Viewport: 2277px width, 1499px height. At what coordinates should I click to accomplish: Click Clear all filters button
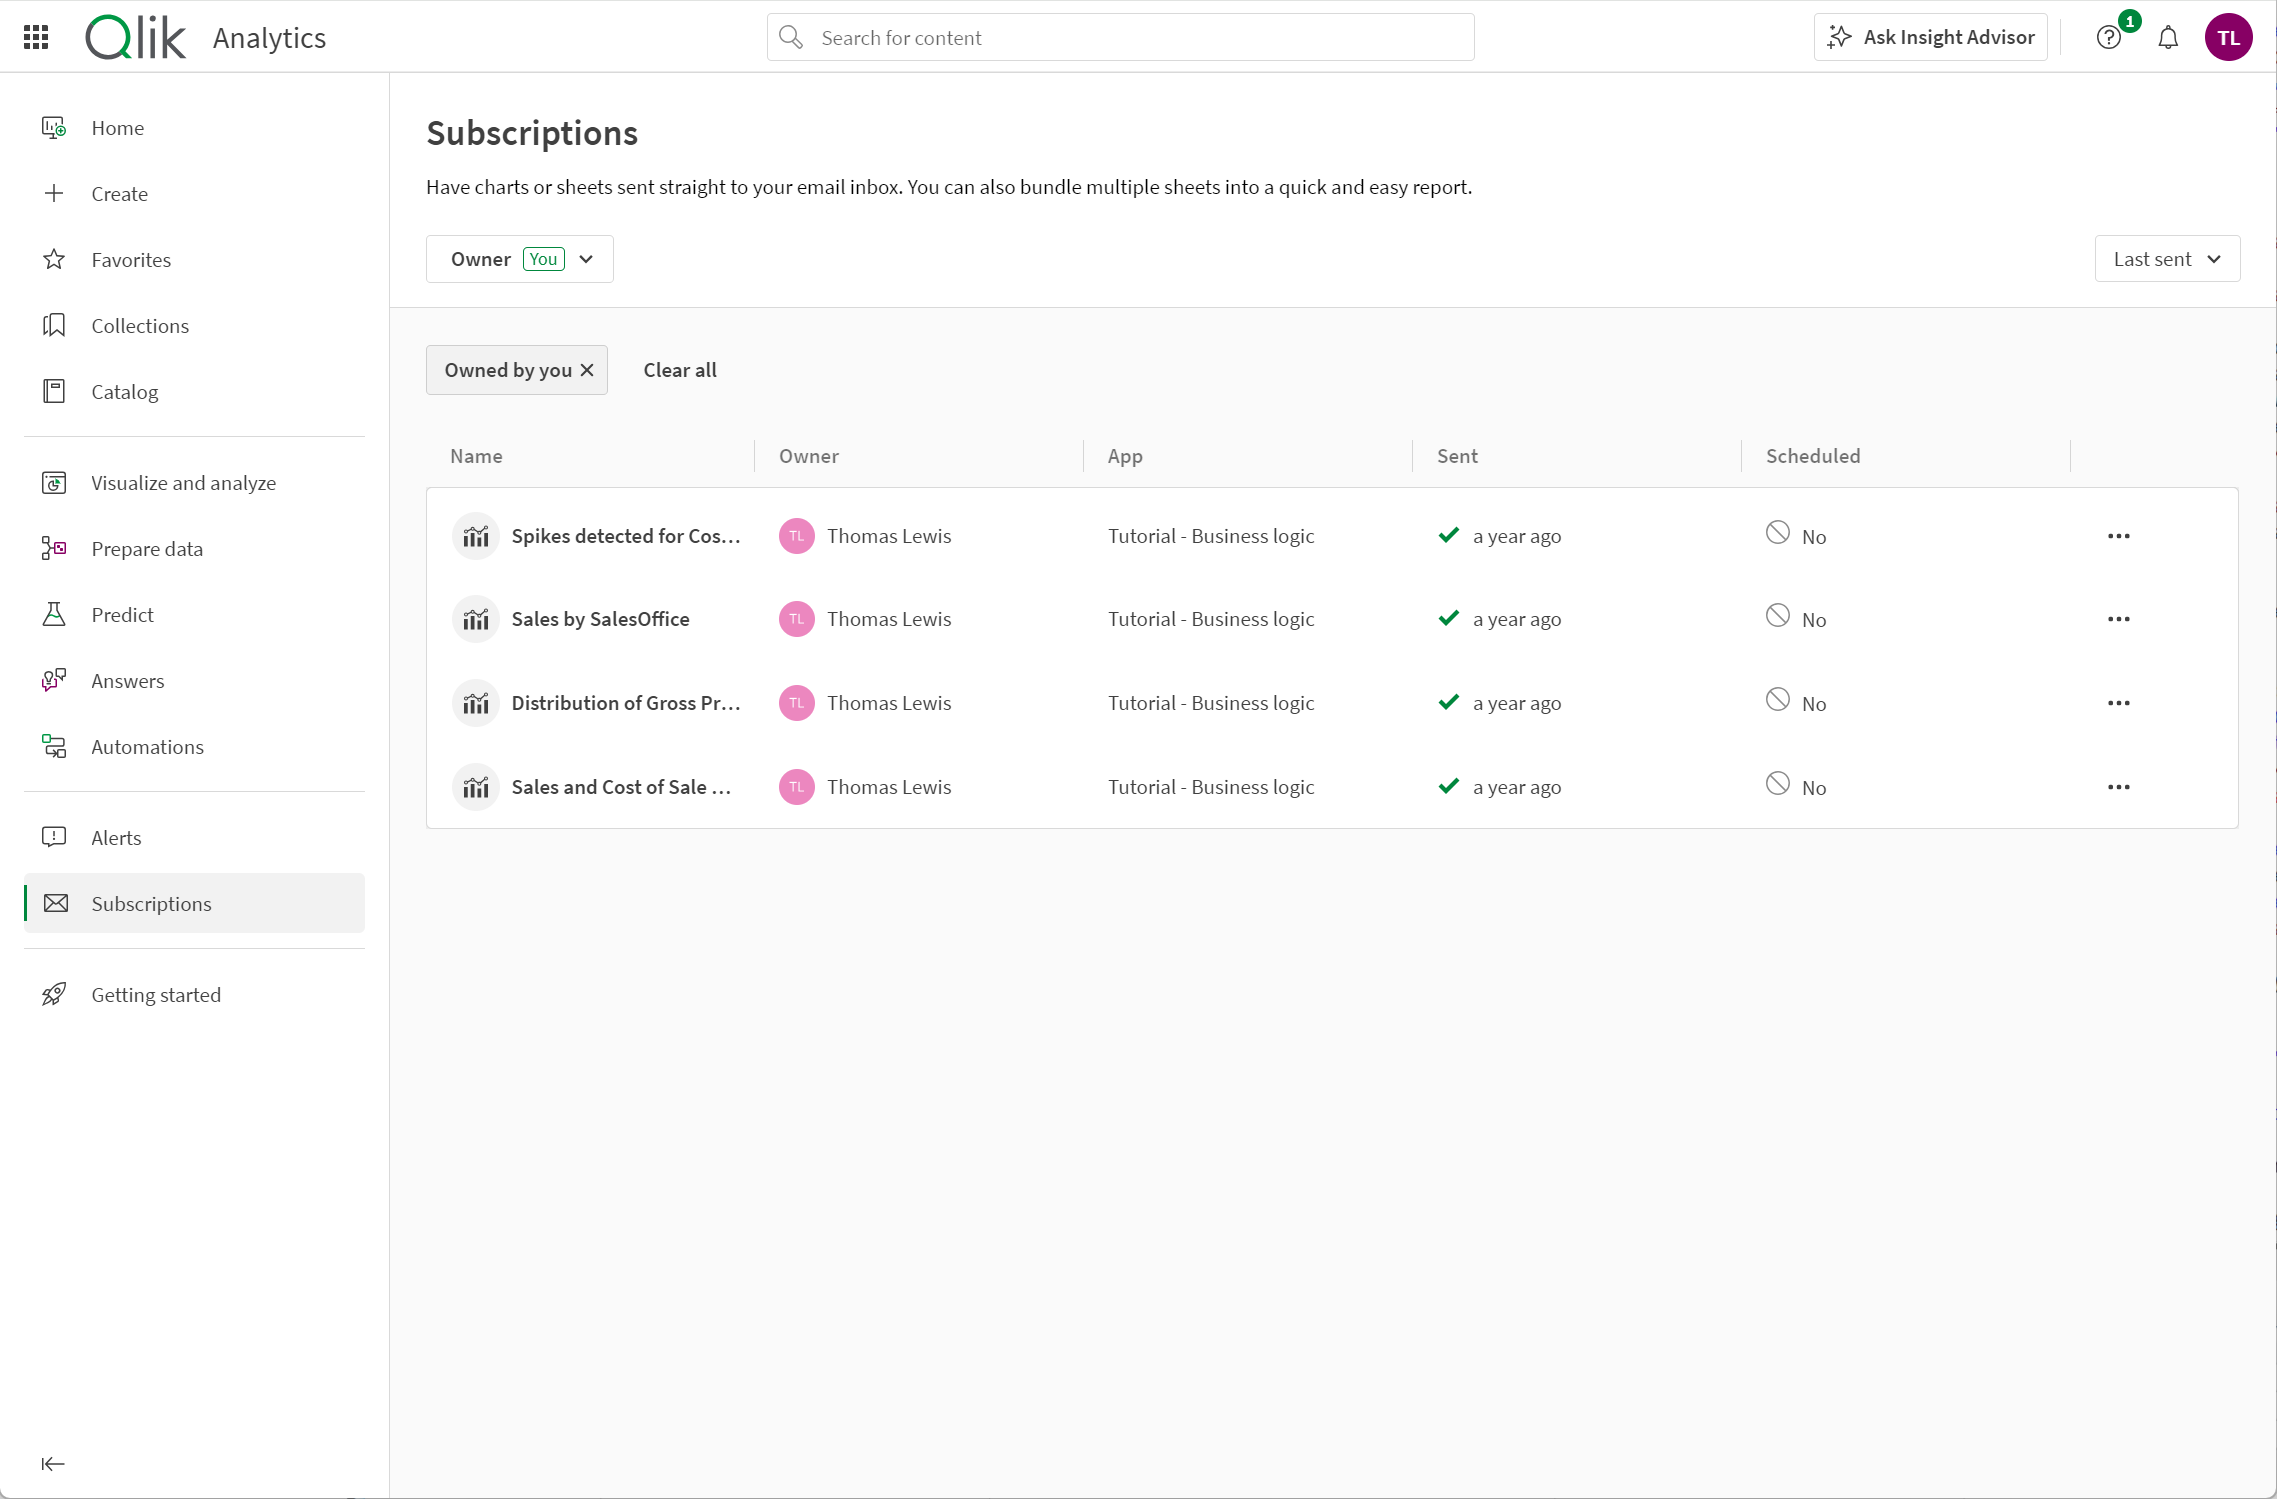[x=679, y=370]
